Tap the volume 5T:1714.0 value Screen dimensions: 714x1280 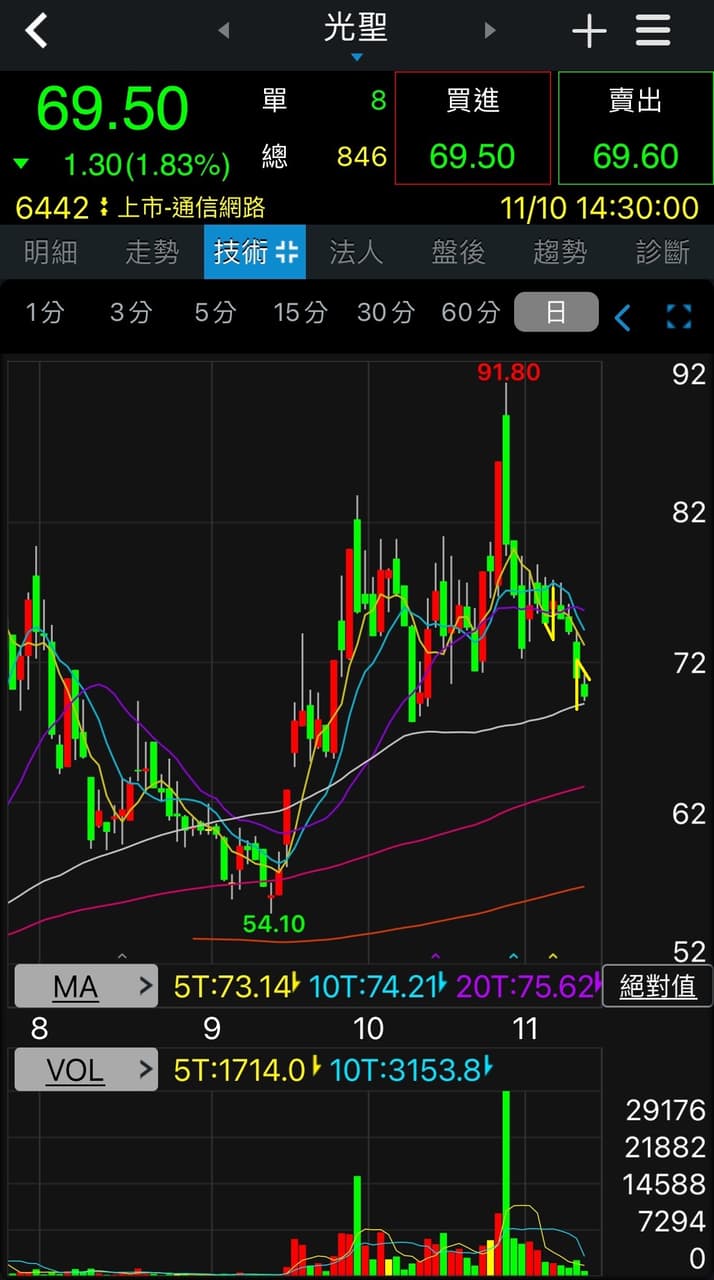[x=239, y=1070]
